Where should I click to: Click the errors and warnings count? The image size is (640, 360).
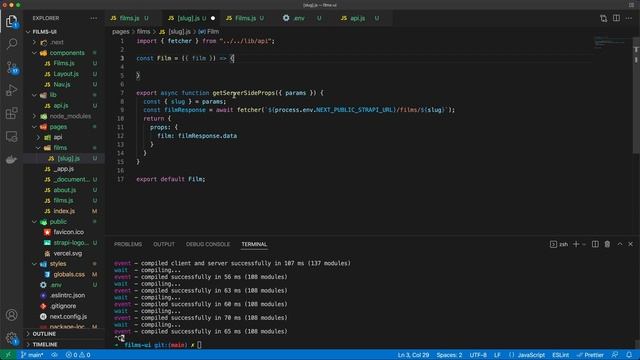coord(78,355)
